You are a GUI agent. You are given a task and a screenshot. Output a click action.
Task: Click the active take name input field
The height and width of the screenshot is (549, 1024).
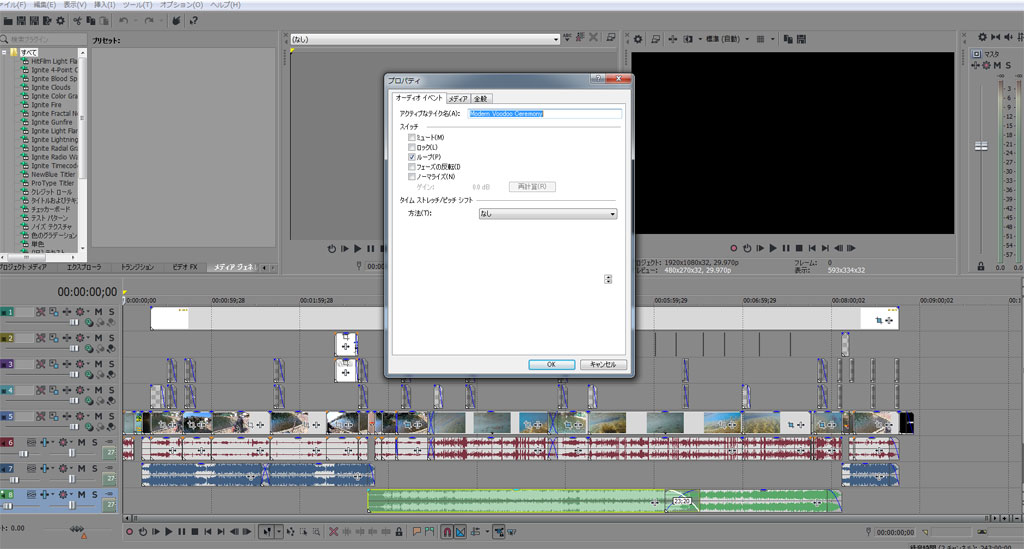tap(545, 114)
